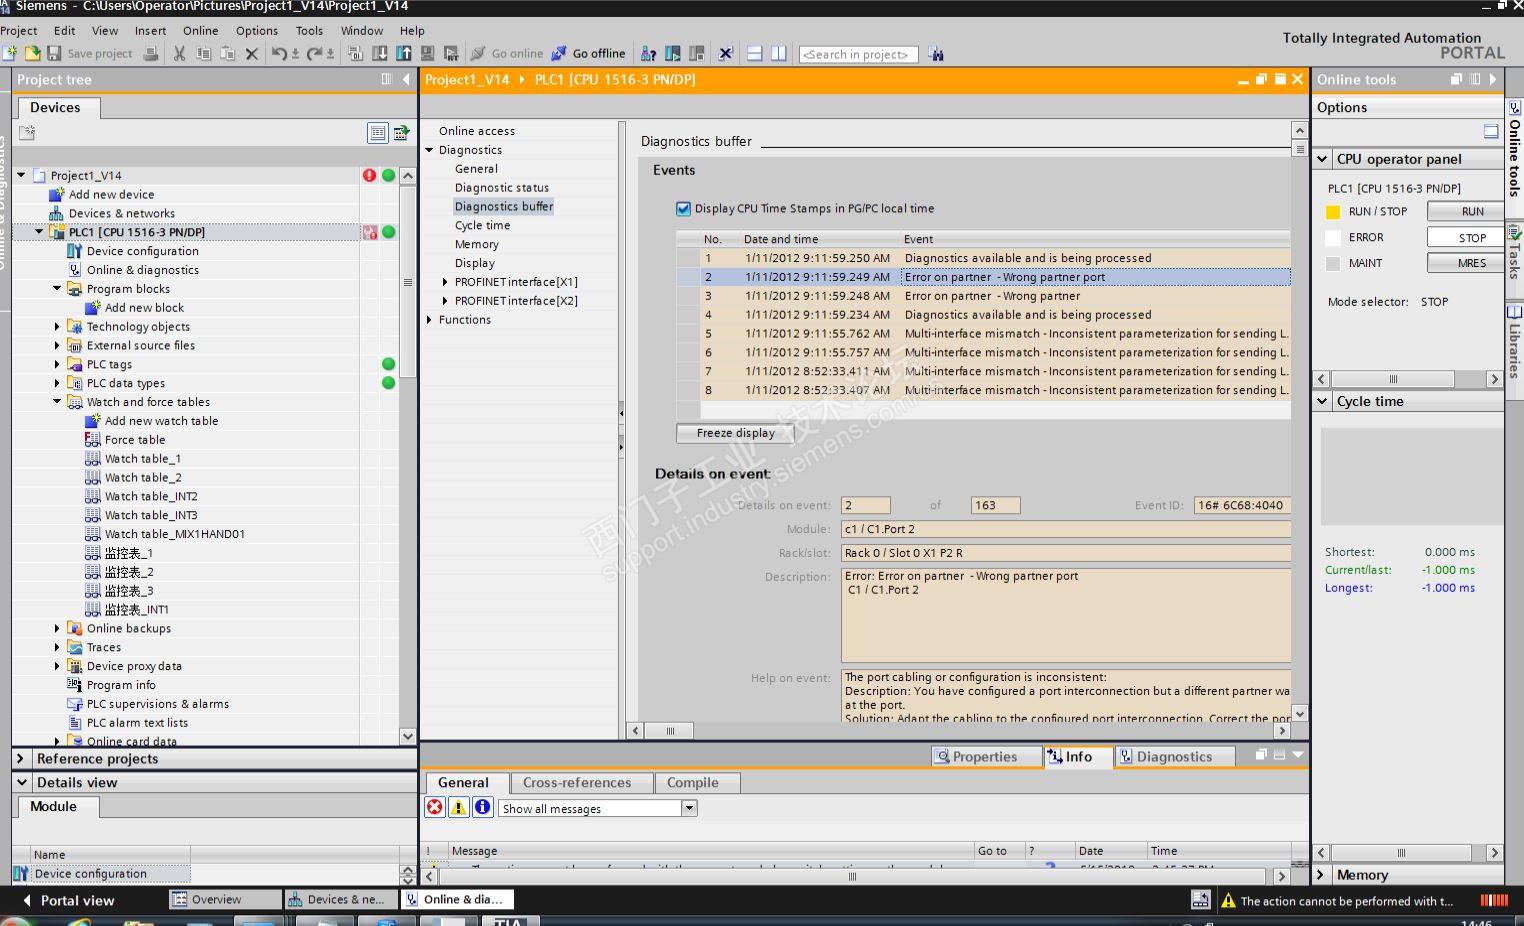The height and width of the screenshot is (926, 1524).
Task: Click the MRES button on operator panel
Action: pos(1471,264)
